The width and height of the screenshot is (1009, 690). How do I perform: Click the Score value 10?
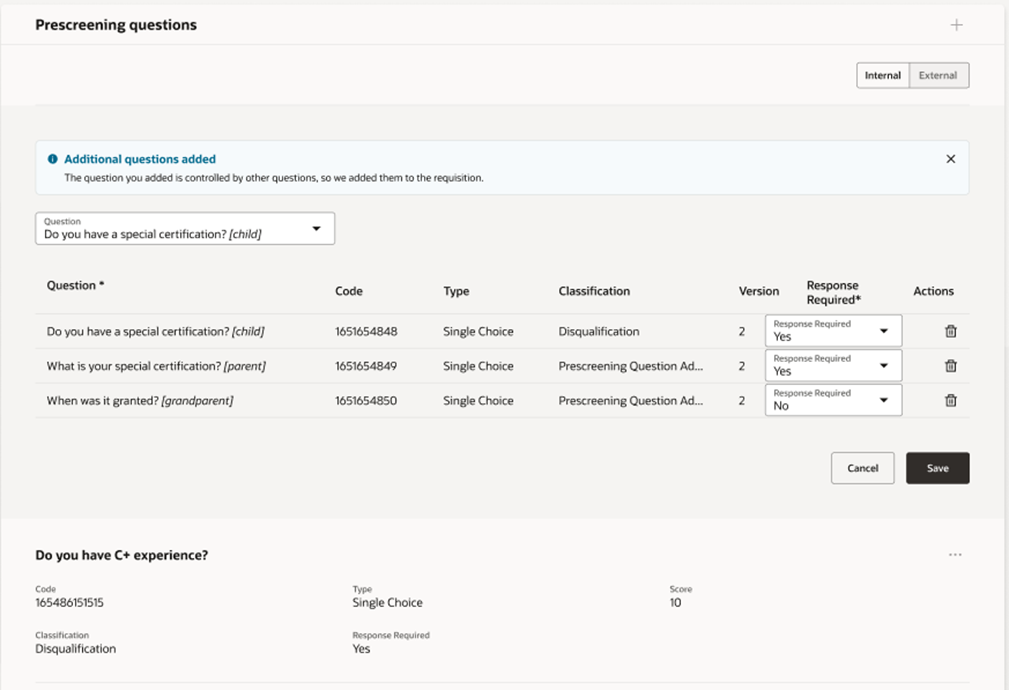click(x=675, y=602)
